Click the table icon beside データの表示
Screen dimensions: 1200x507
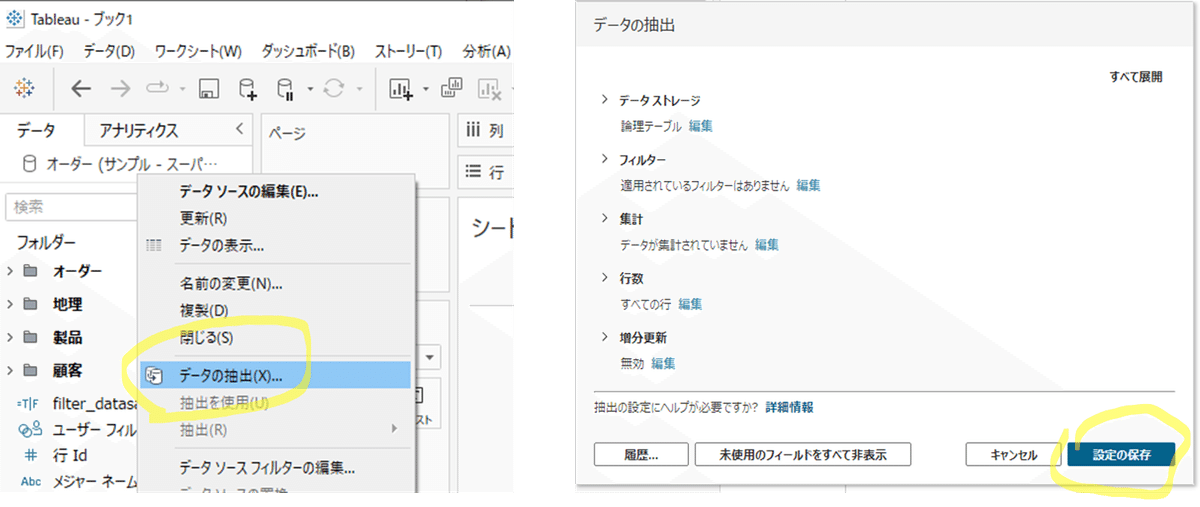coord(154,245)
